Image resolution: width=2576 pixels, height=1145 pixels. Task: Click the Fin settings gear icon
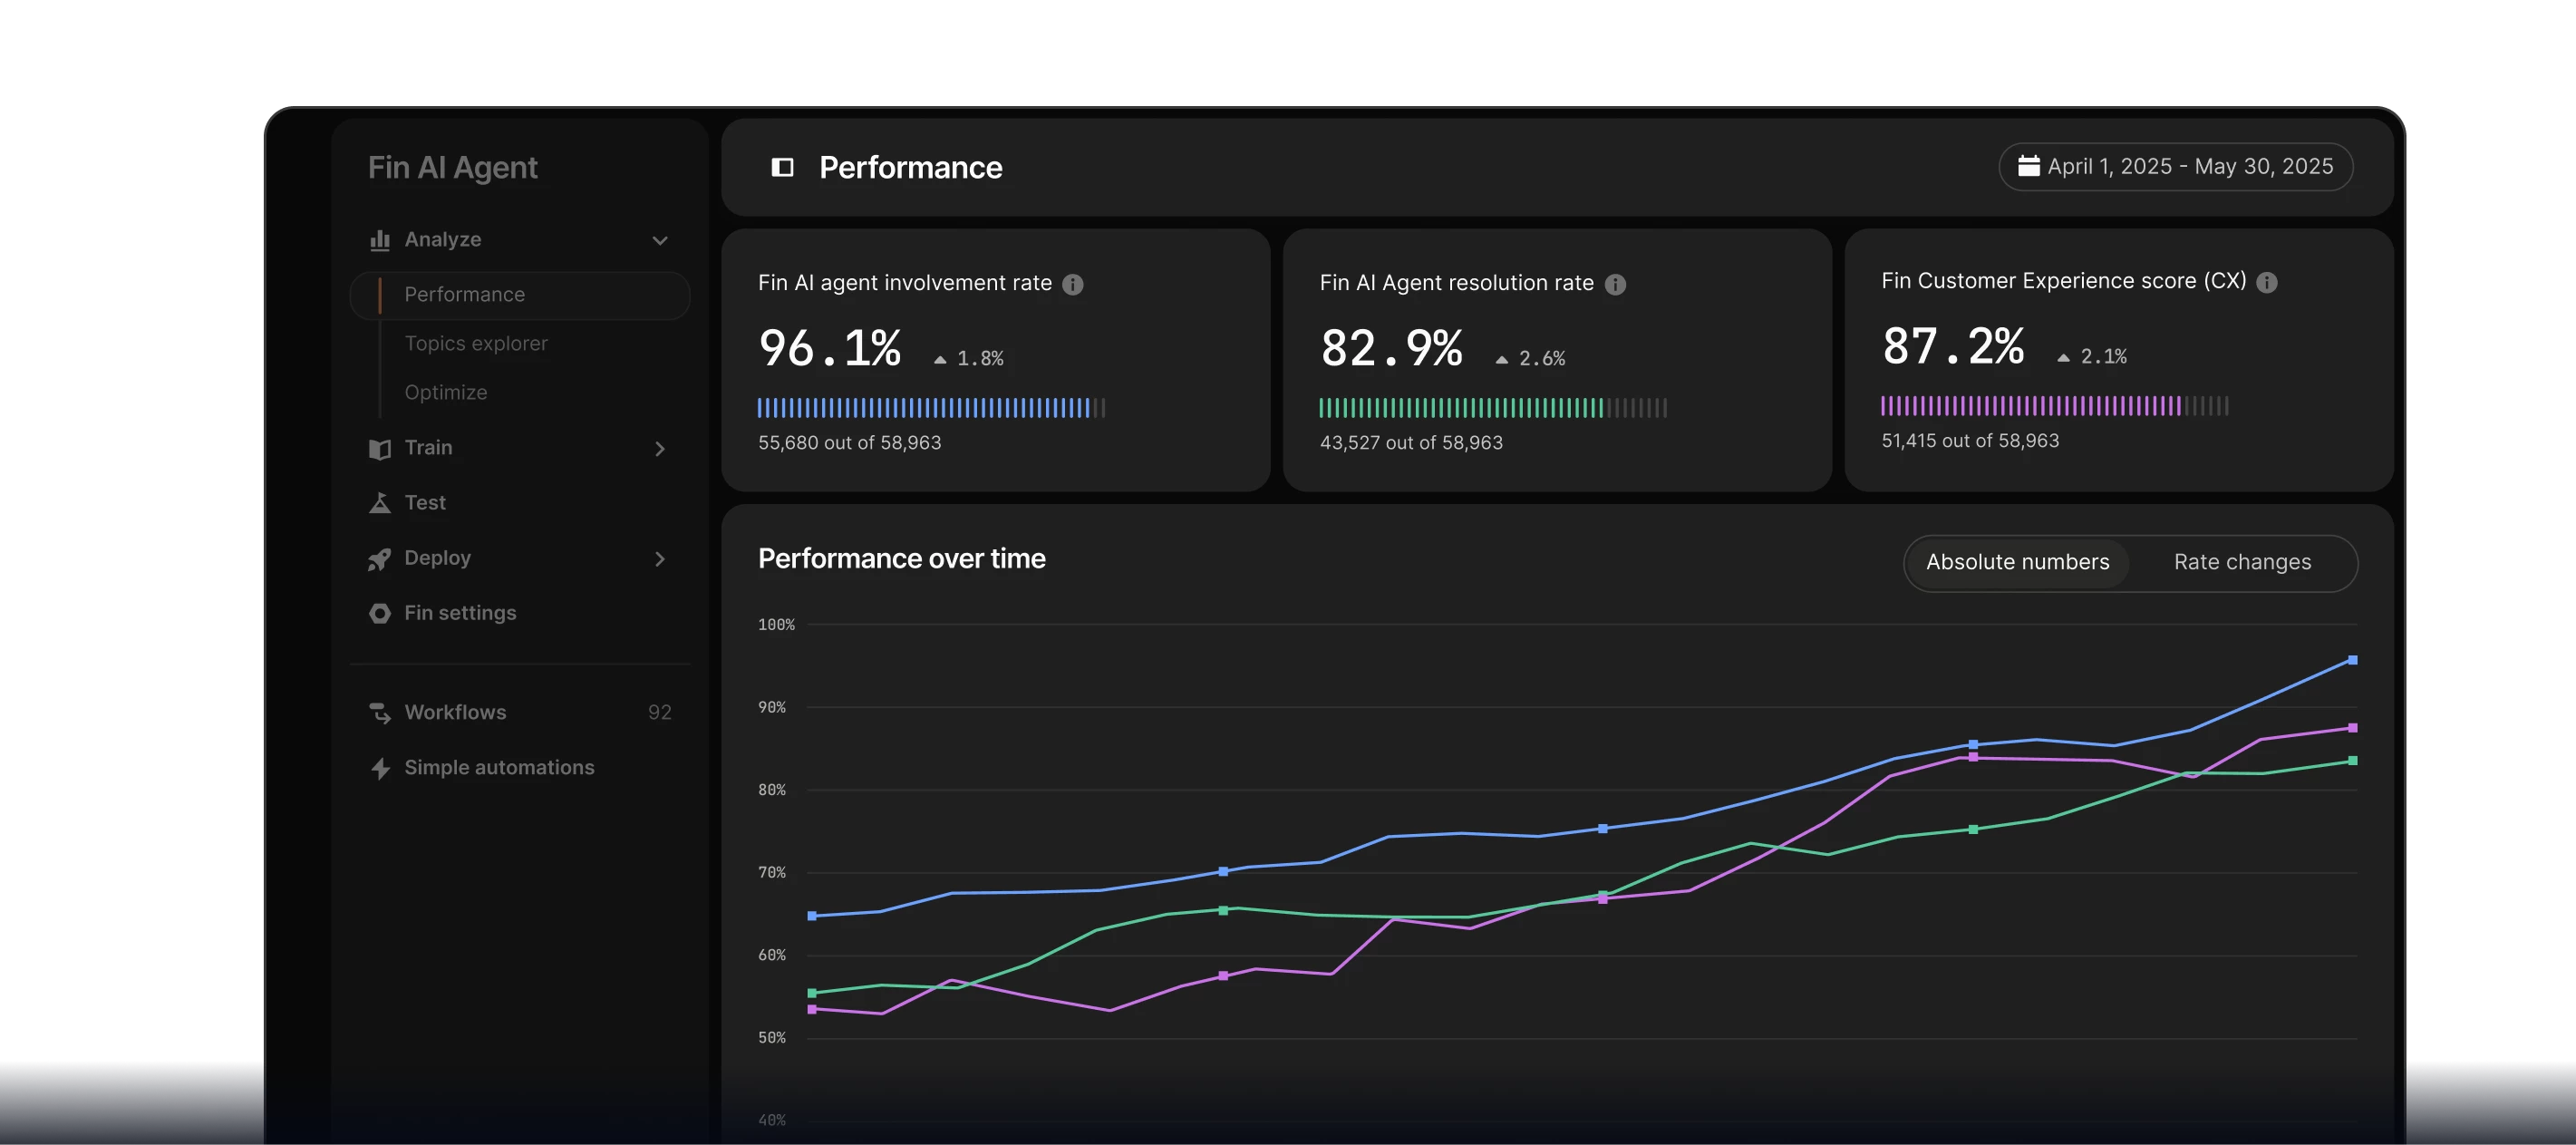(379, 613)
